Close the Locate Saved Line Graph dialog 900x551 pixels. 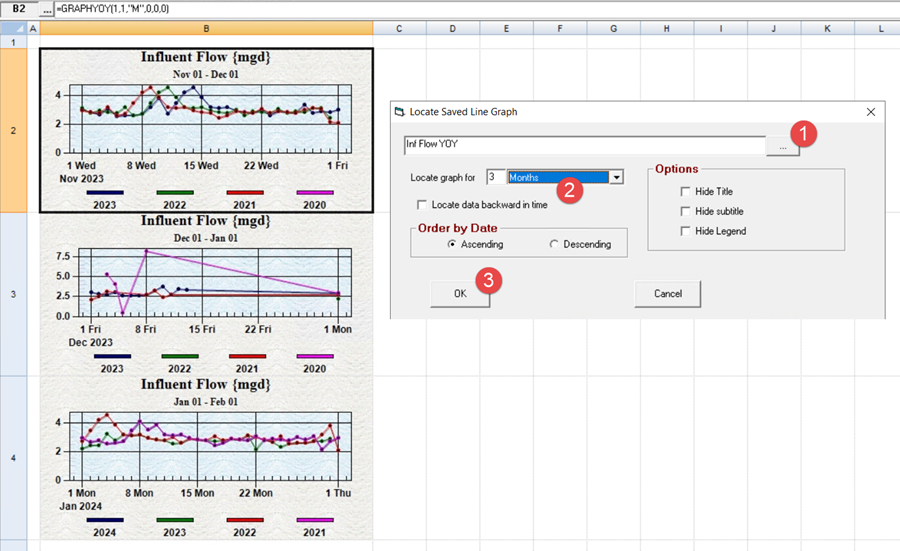click(870, 112)
